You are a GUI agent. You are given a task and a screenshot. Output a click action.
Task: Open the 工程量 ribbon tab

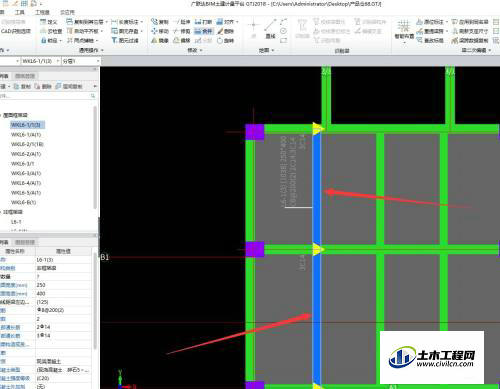[x=42, y=12]
